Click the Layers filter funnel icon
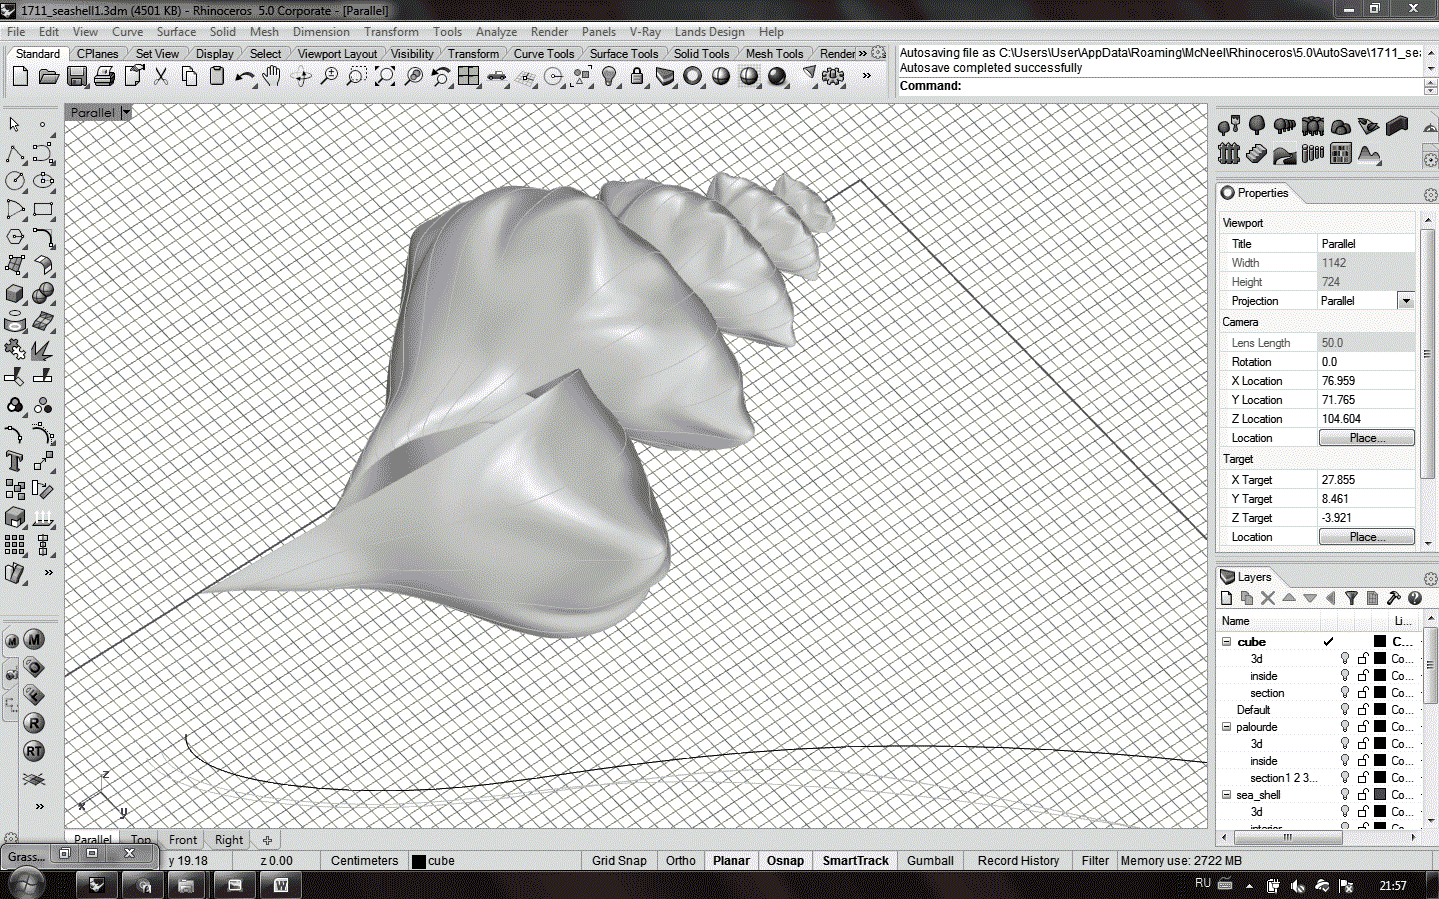The width and height of the screenshot is (1439, 899). pyautogui.click(x=1351, y=598)
